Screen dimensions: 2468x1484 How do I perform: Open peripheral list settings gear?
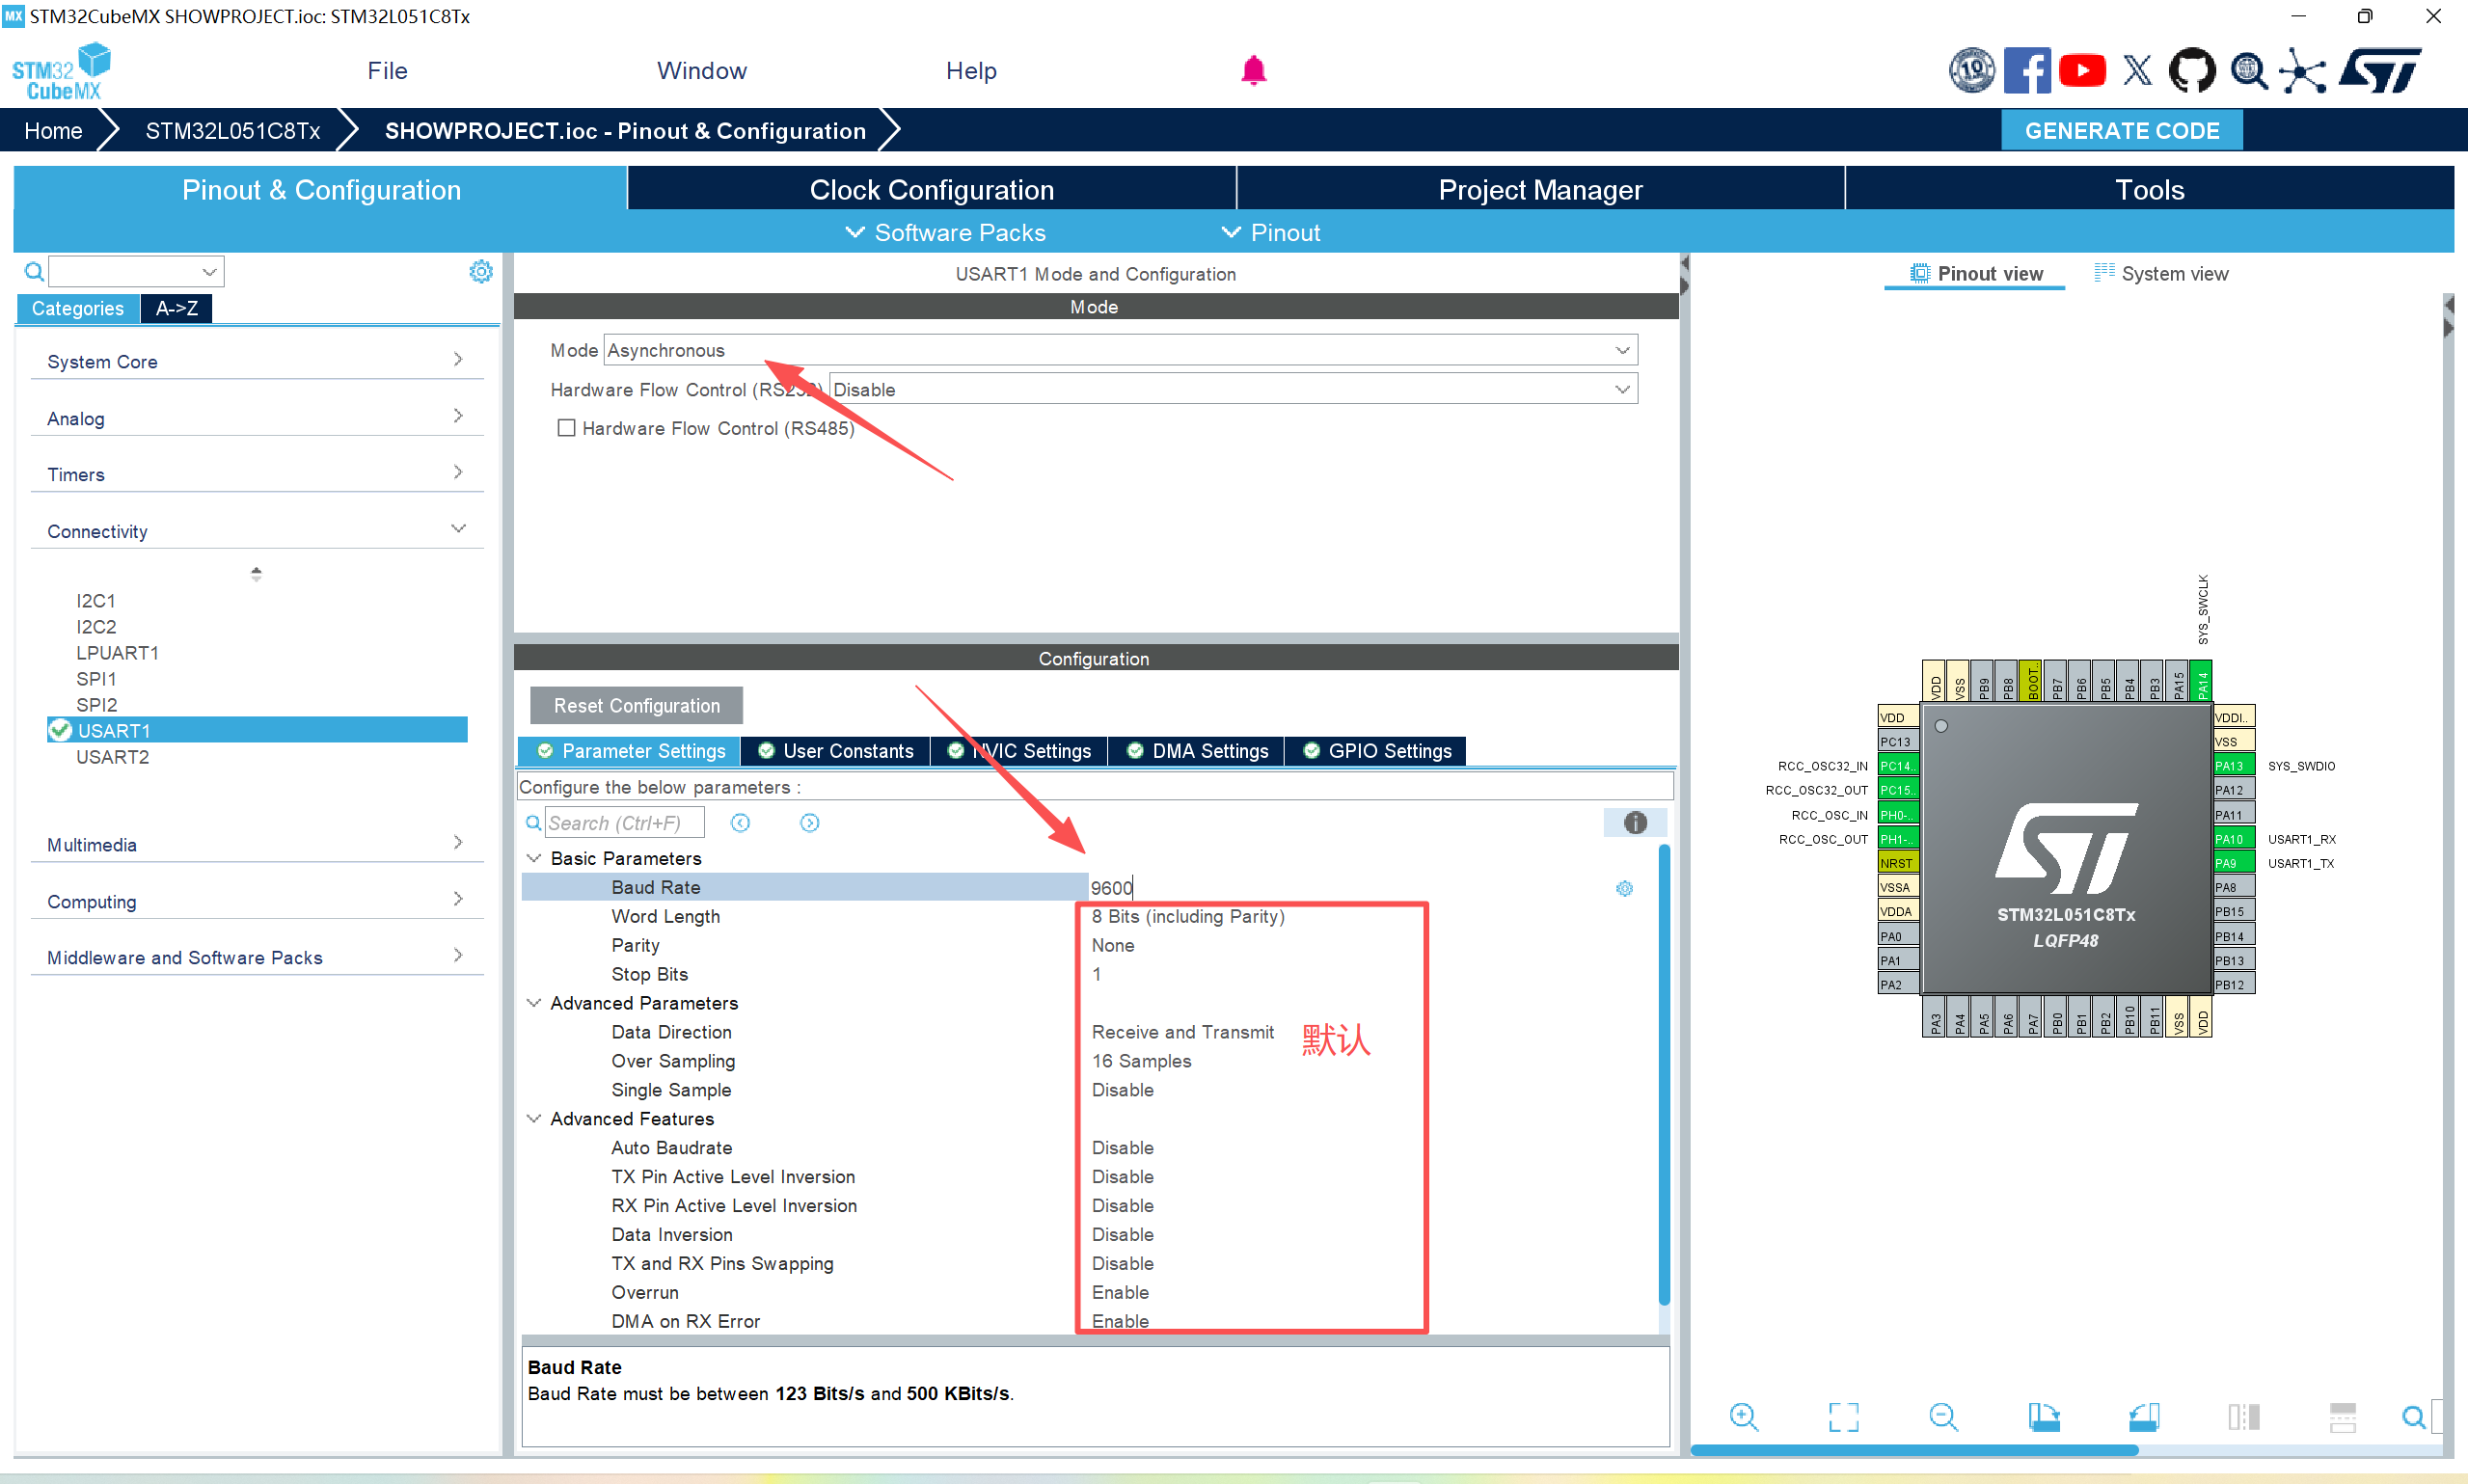pos(481,271)
